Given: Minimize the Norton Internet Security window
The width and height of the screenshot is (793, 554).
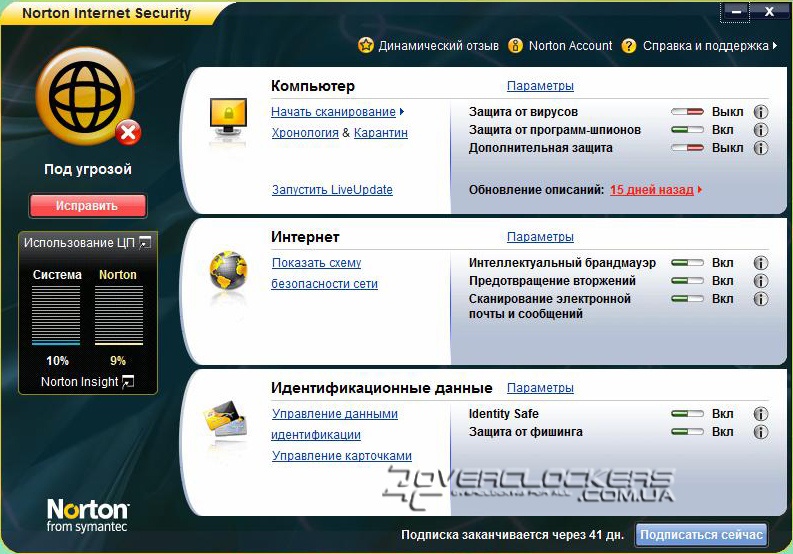Looking at the screenshot, I should point(736,12).
